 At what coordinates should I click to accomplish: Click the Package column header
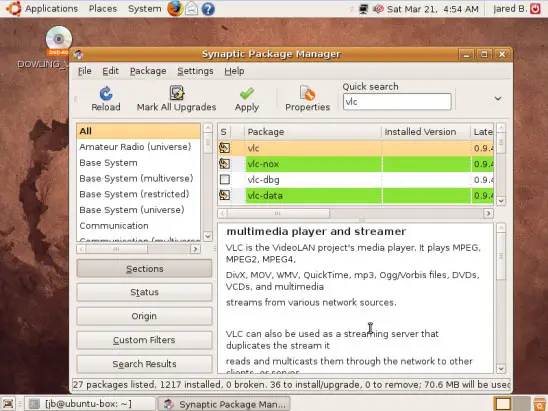313,132
